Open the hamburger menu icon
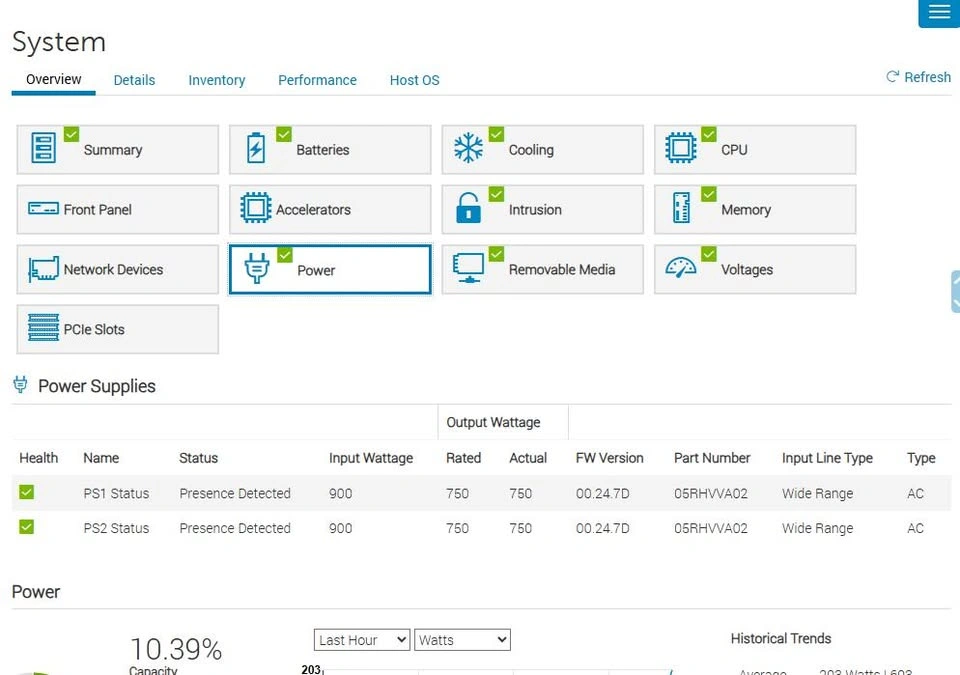960x675 pixels. coord(938,12)
